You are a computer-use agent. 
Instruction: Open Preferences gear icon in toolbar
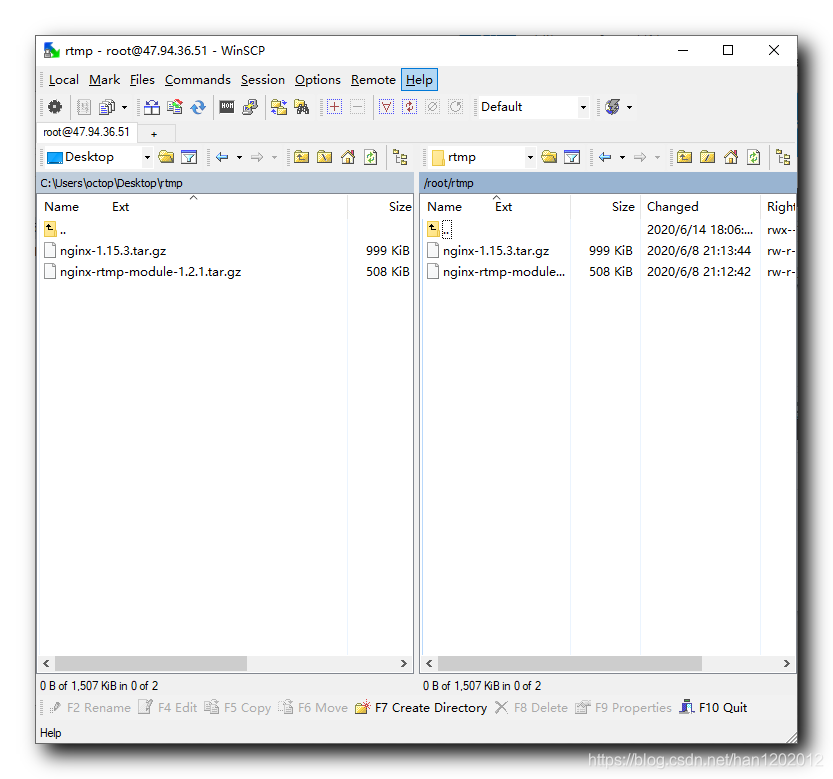click(x=55, y=107)
